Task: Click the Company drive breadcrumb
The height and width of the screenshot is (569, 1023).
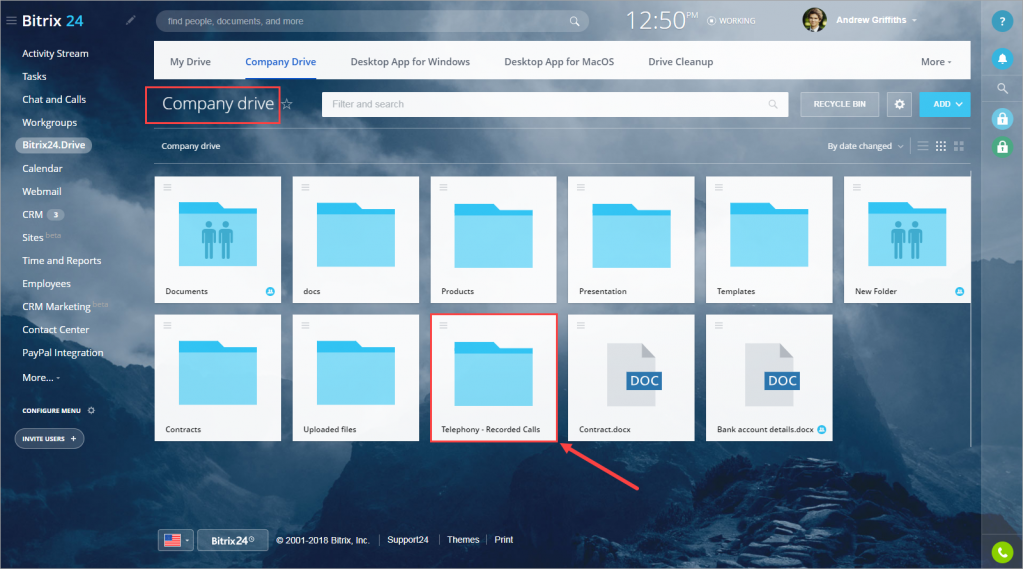Action: click(x=191, y=146)
